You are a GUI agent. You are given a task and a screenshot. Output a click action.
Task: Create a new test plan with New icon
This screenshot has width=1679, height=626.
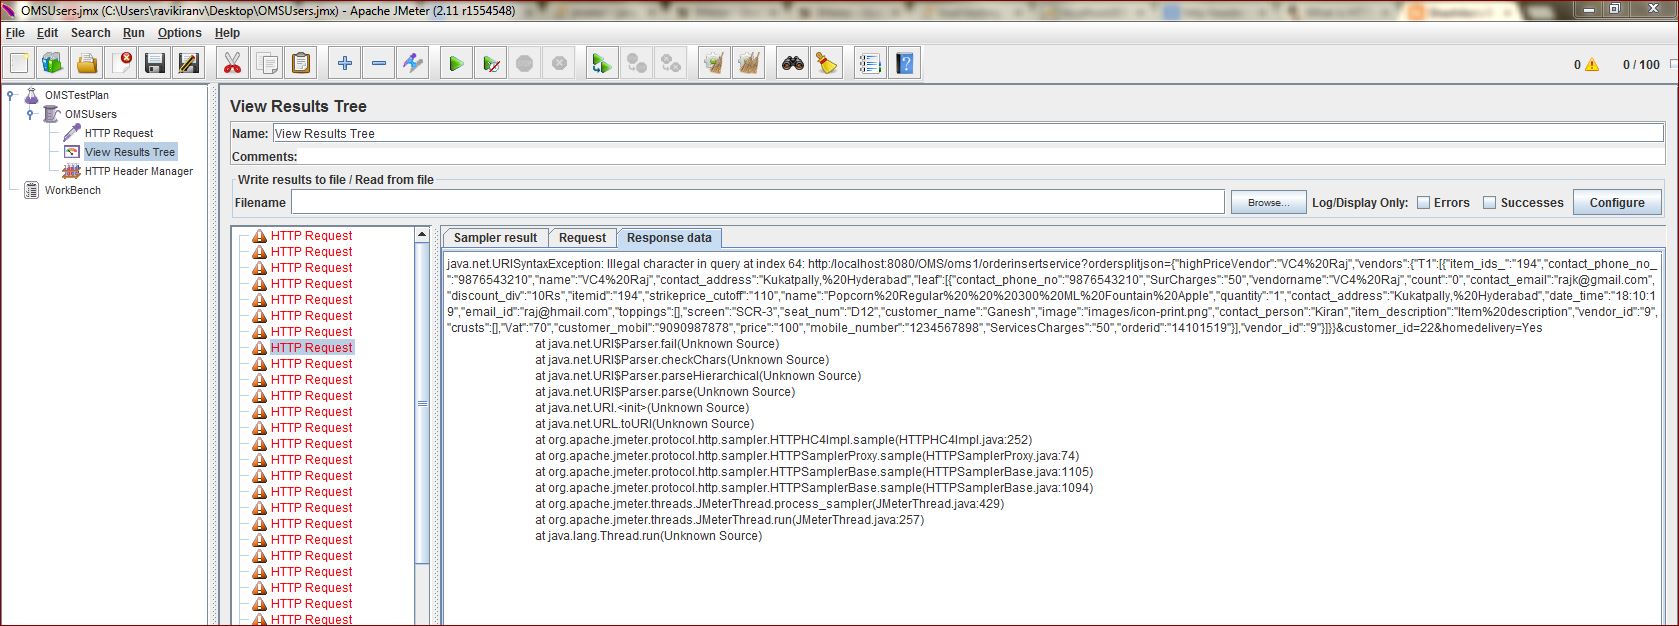tap(19, 64)
